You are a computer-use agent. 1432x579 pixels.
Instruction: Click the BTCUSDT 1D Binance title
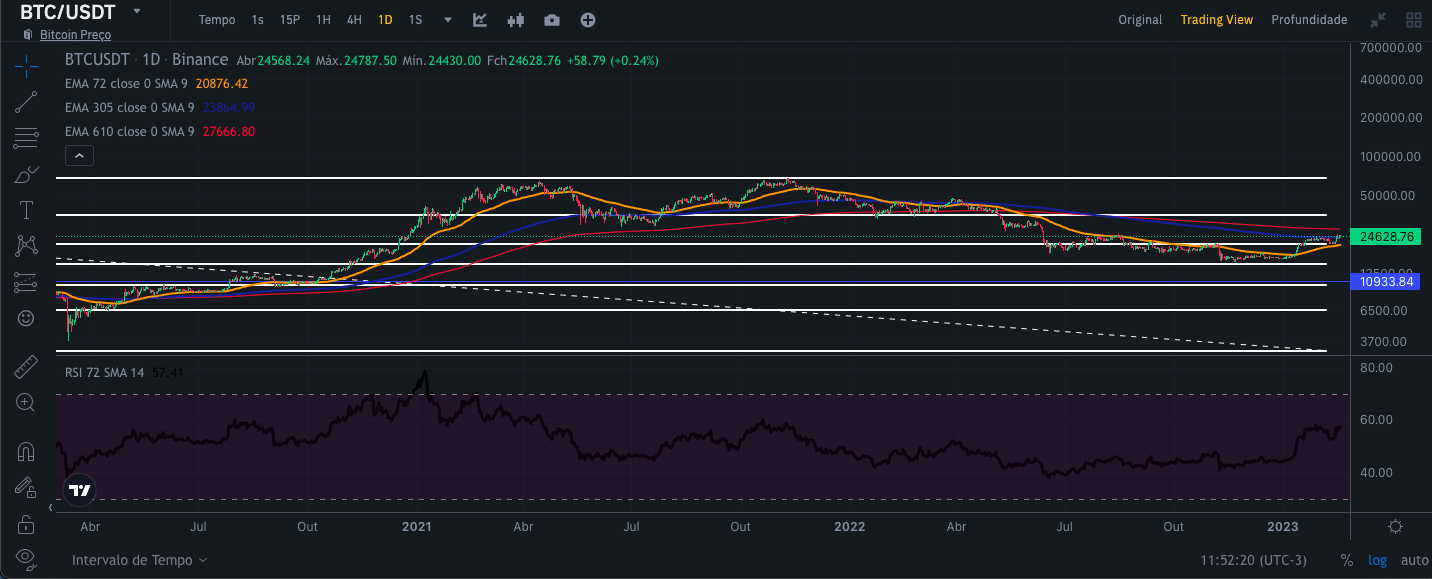[x=146, y=60]
